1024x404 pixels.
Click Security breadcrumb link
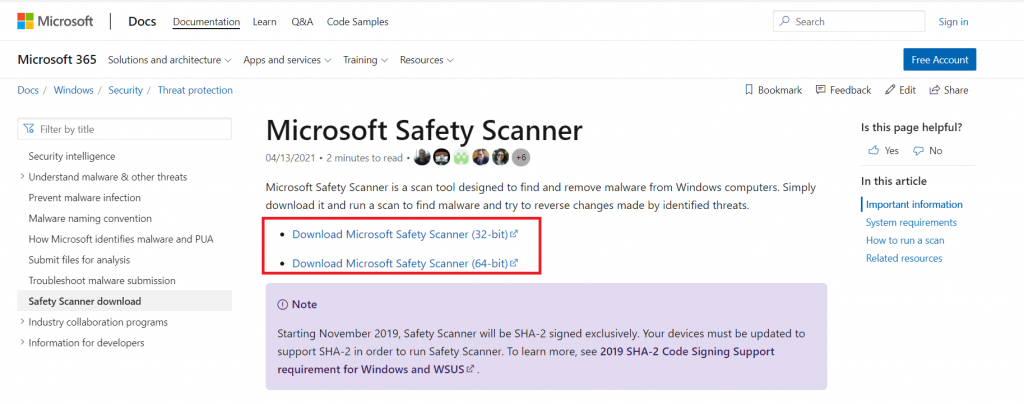(x=125, y=90)
